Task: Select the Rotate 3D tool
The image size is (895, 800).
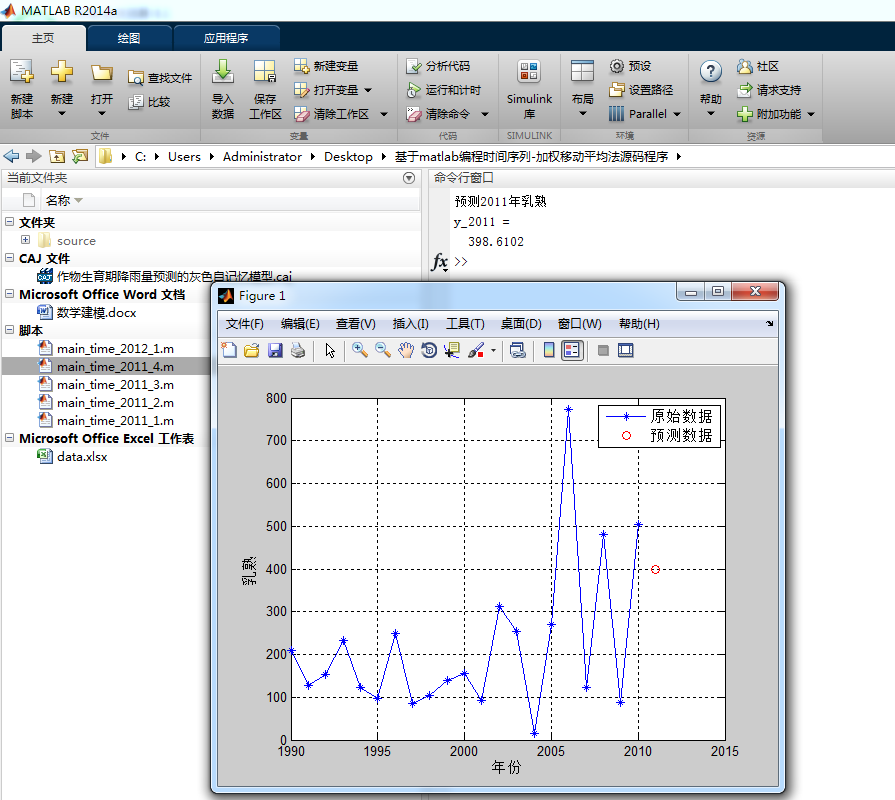Action: 429,350
